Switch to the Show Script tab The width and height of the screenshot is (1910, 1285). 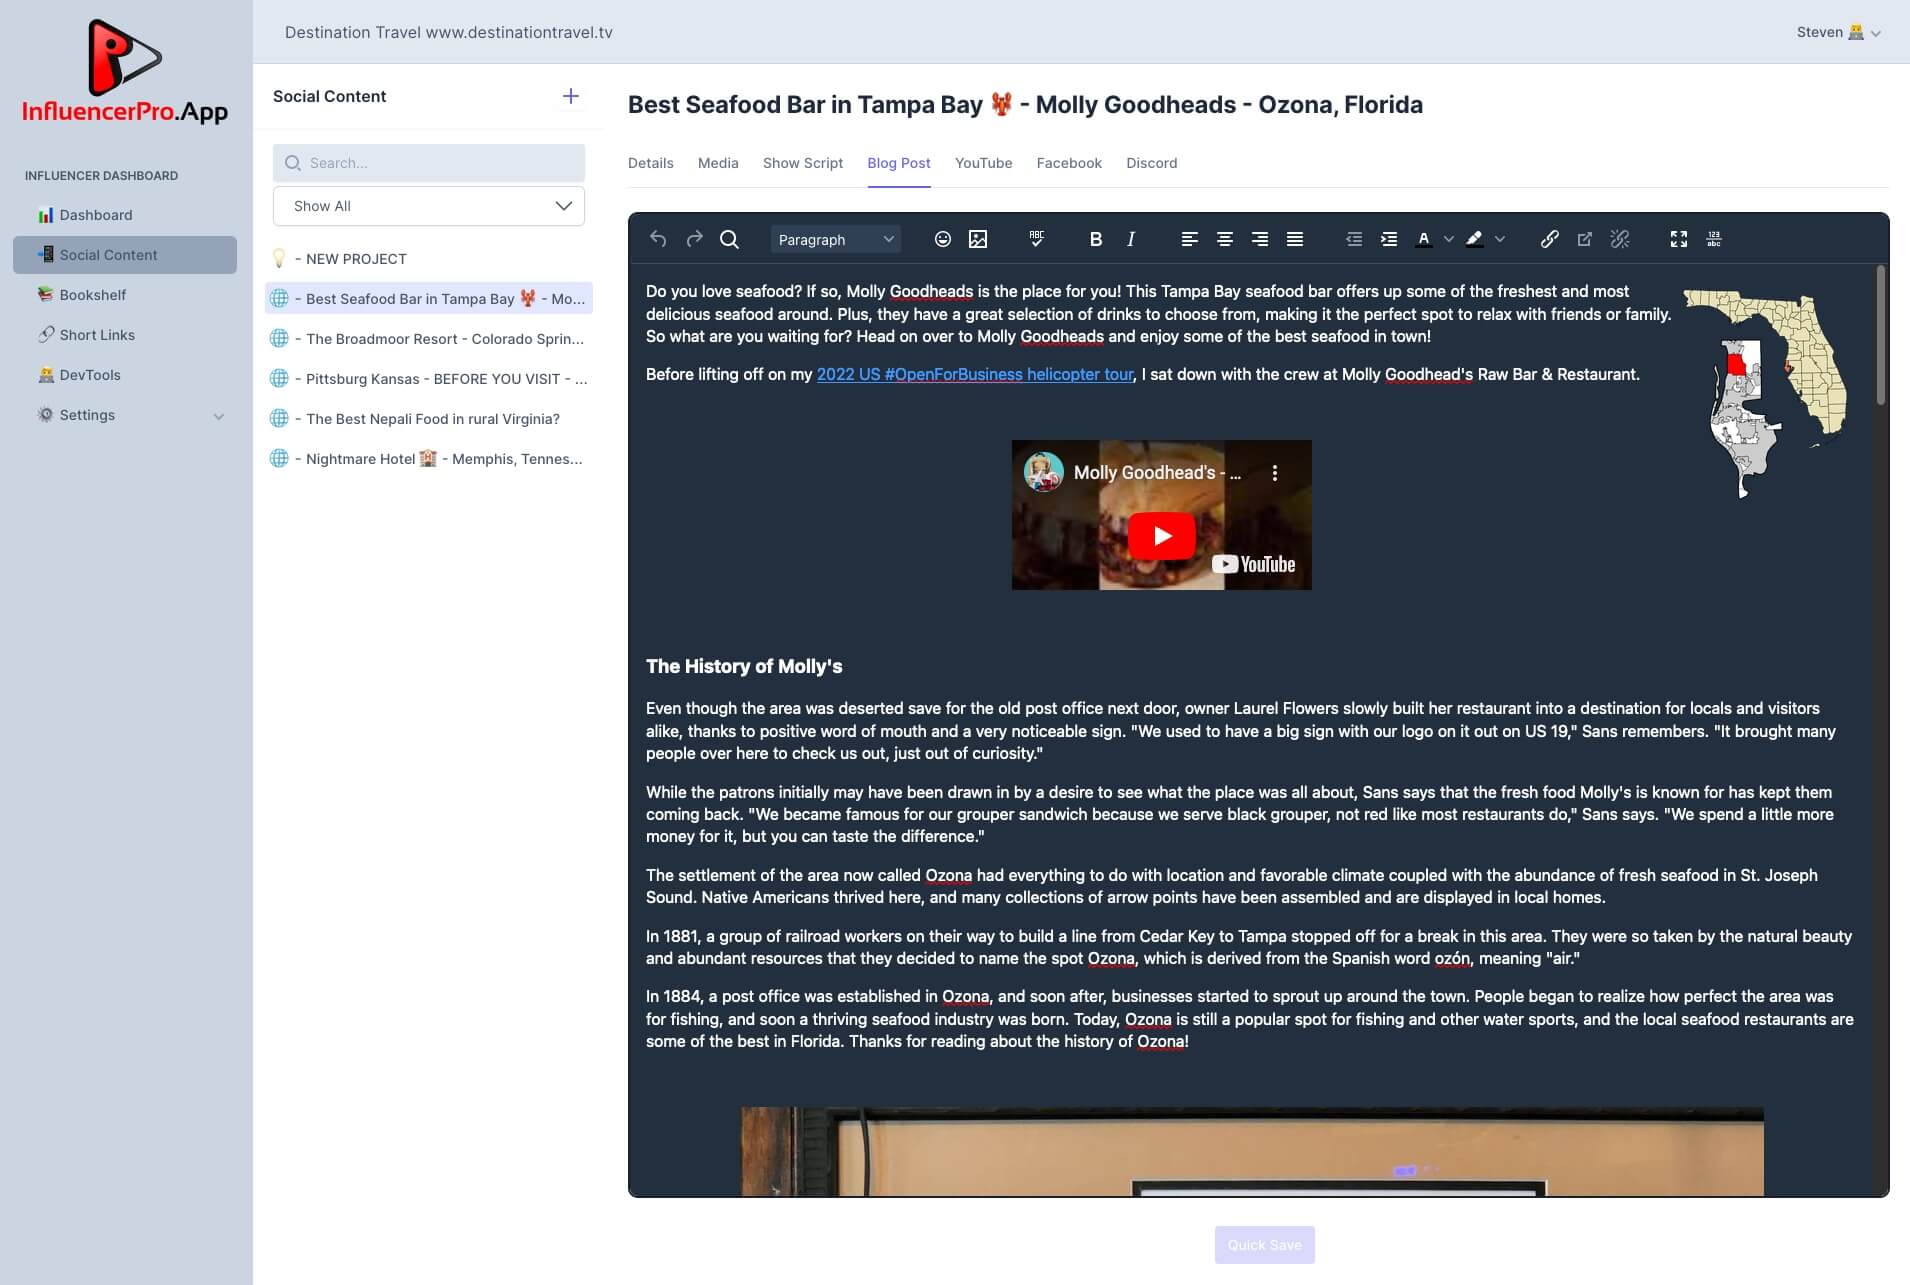pyautogui.click(x=803, y=163)
